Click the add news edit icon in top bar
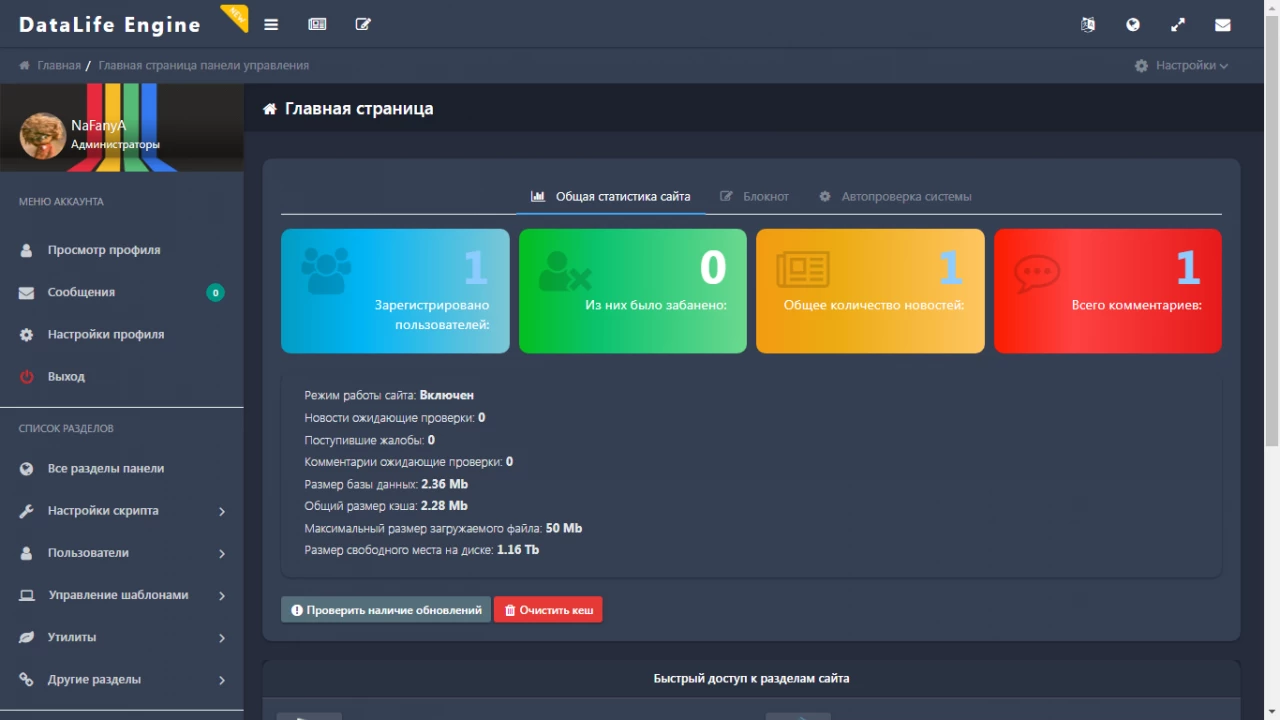The image size is (1280, 720). pyautogui.click(x=363, y=24)
